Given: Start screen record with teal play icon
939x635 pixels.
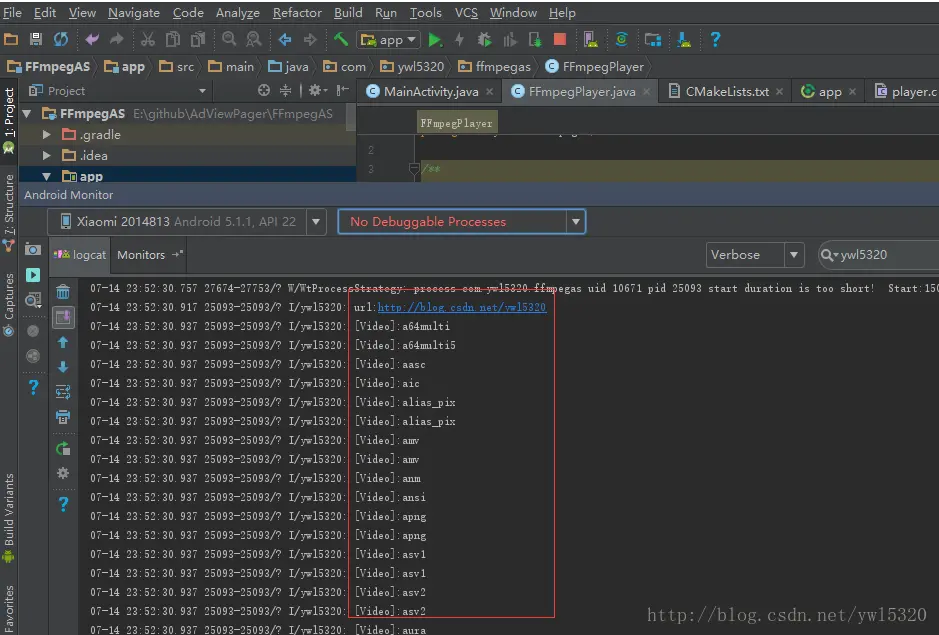Looking at the screenshot, I should pyautogui.click(x=33, y=274).
